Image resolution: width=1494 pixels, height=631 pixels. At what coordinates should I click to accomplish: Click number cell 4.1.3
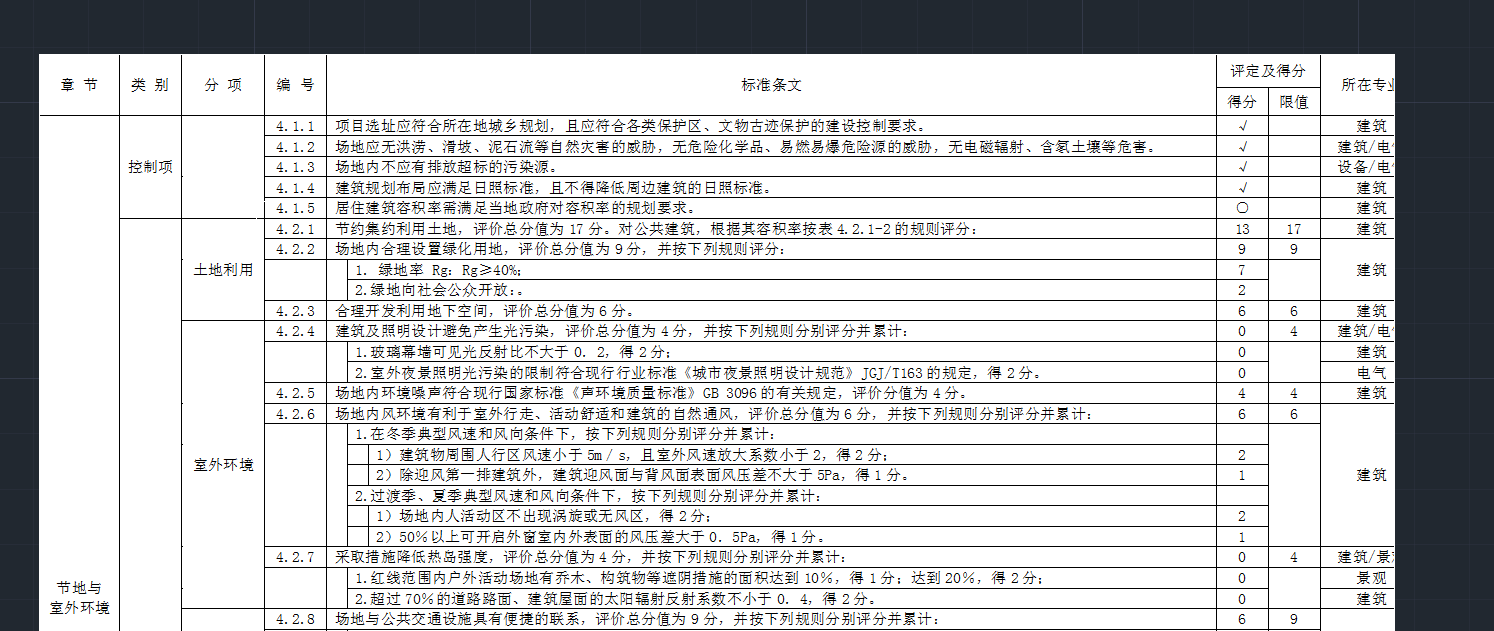coord(296,167)
